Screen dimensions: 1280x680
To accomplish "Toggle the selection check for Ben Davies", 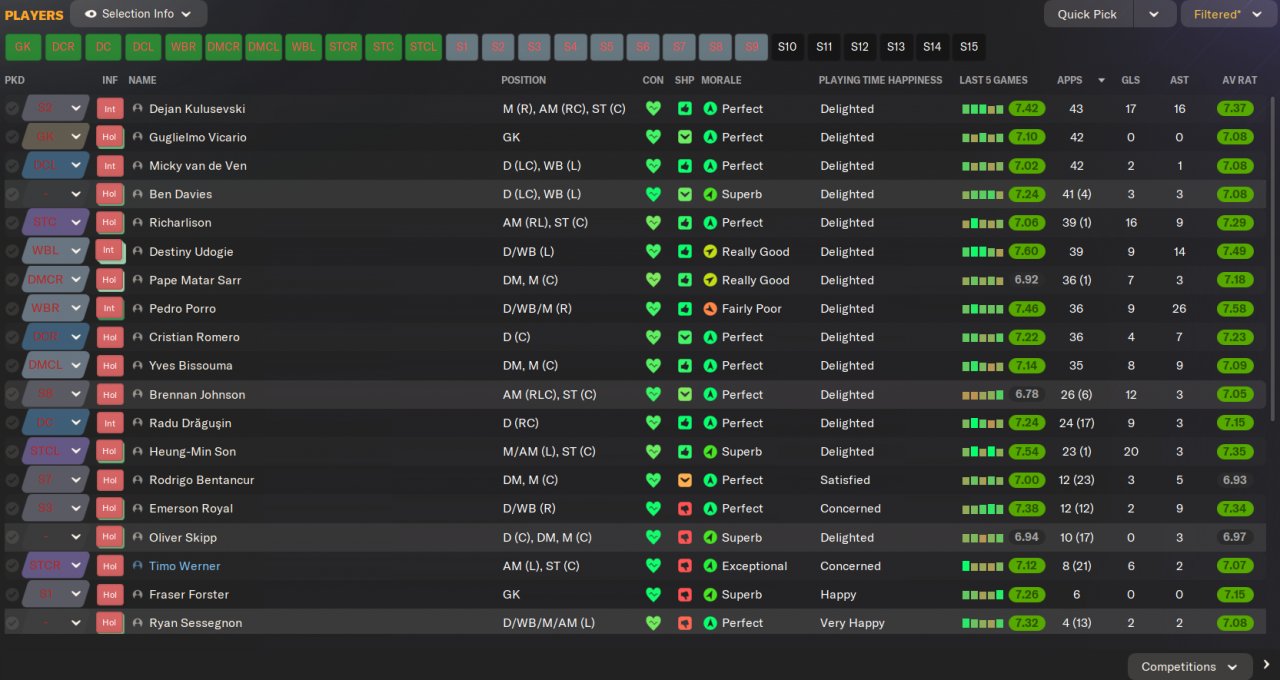I will (12, 194).
